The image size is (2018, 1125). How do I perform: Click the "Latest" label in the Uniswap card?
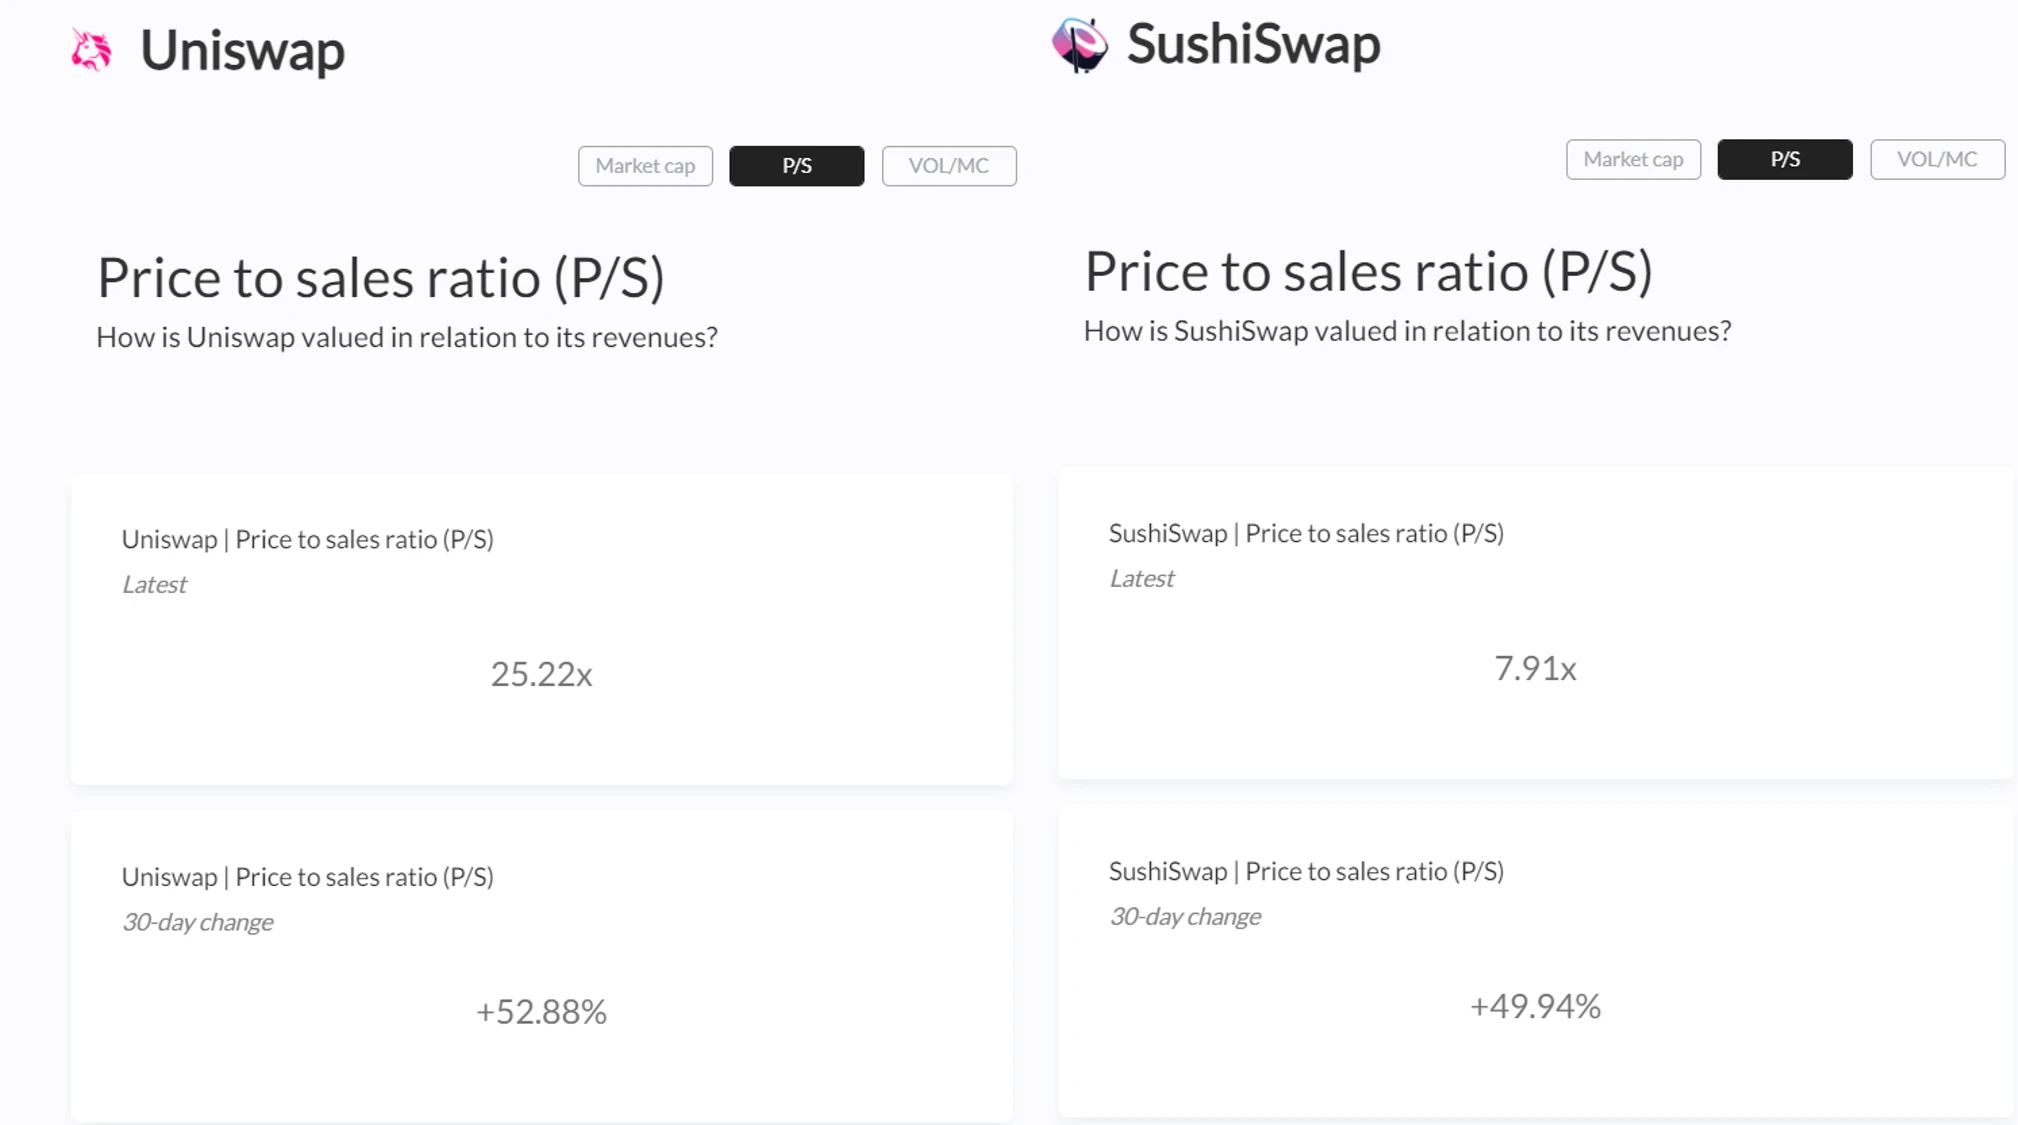[x=154, y=584]
